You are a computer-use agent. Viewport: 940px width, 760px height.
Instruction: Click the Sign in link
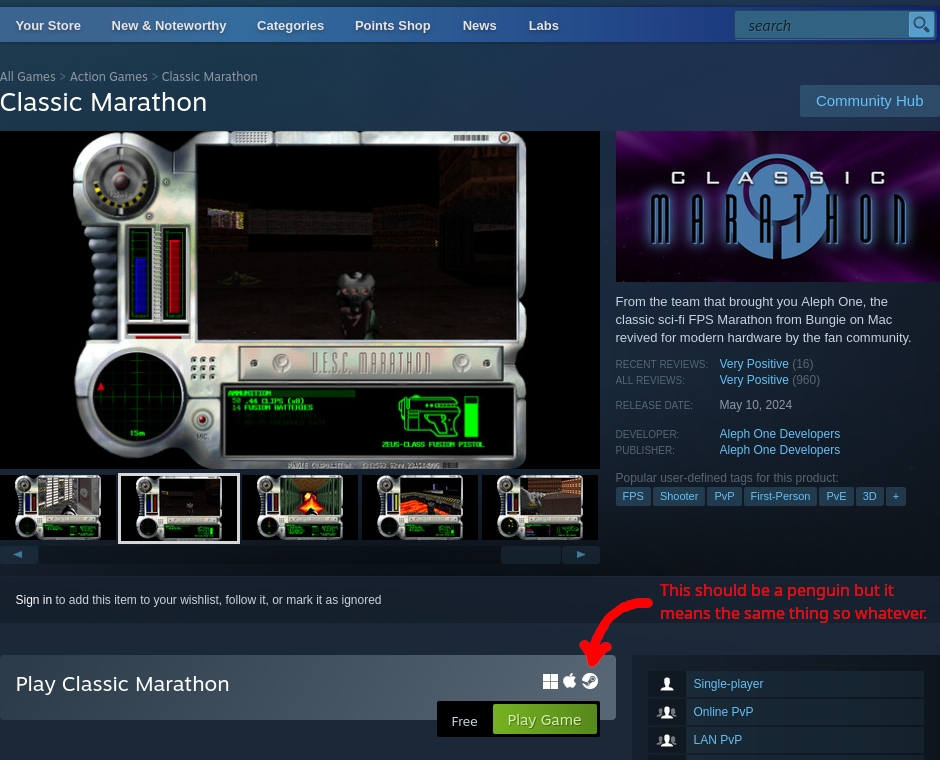[x=34, y=600]
